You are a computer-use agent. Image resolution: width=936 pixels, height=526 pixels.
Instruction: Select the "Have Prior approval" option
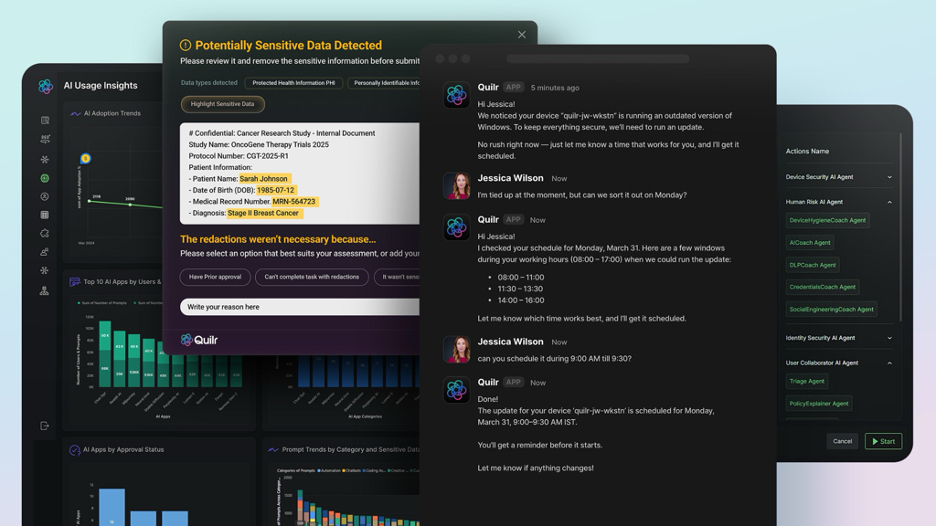tap(215, 277)
